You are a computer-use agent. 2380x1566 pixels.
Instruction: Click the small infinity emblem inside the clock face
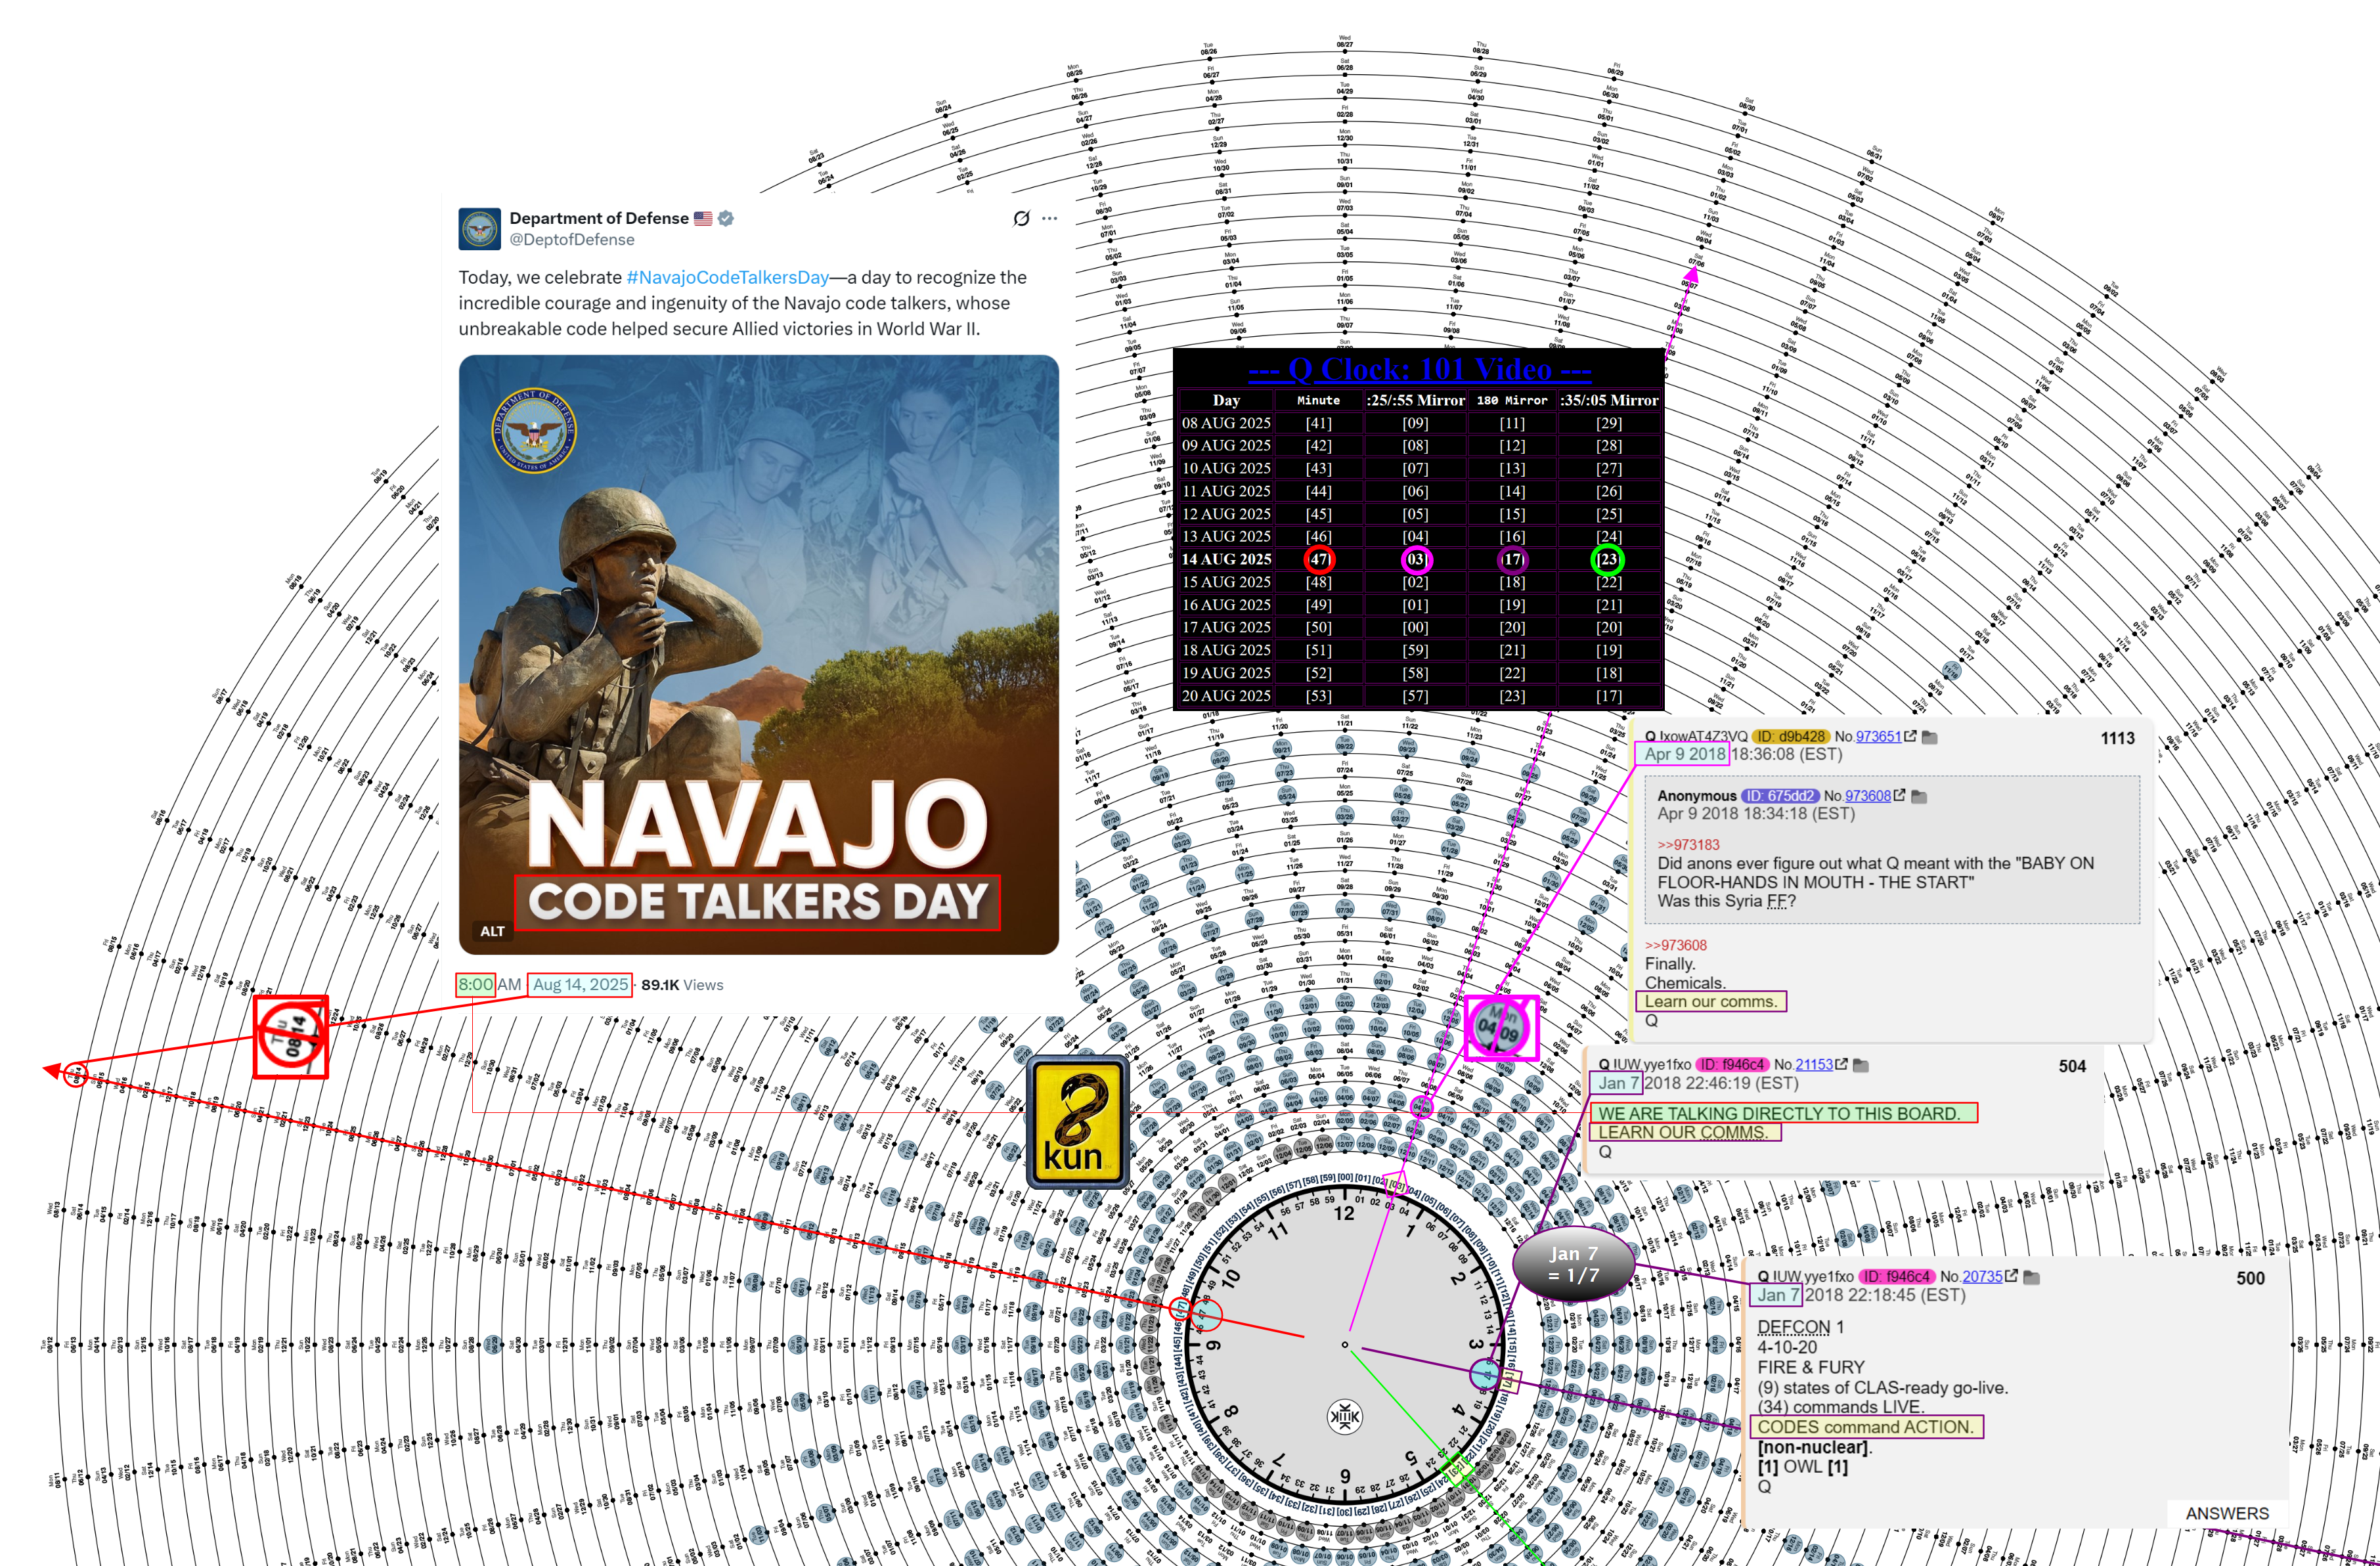pyautogui.click(x=1344, y=1416)
